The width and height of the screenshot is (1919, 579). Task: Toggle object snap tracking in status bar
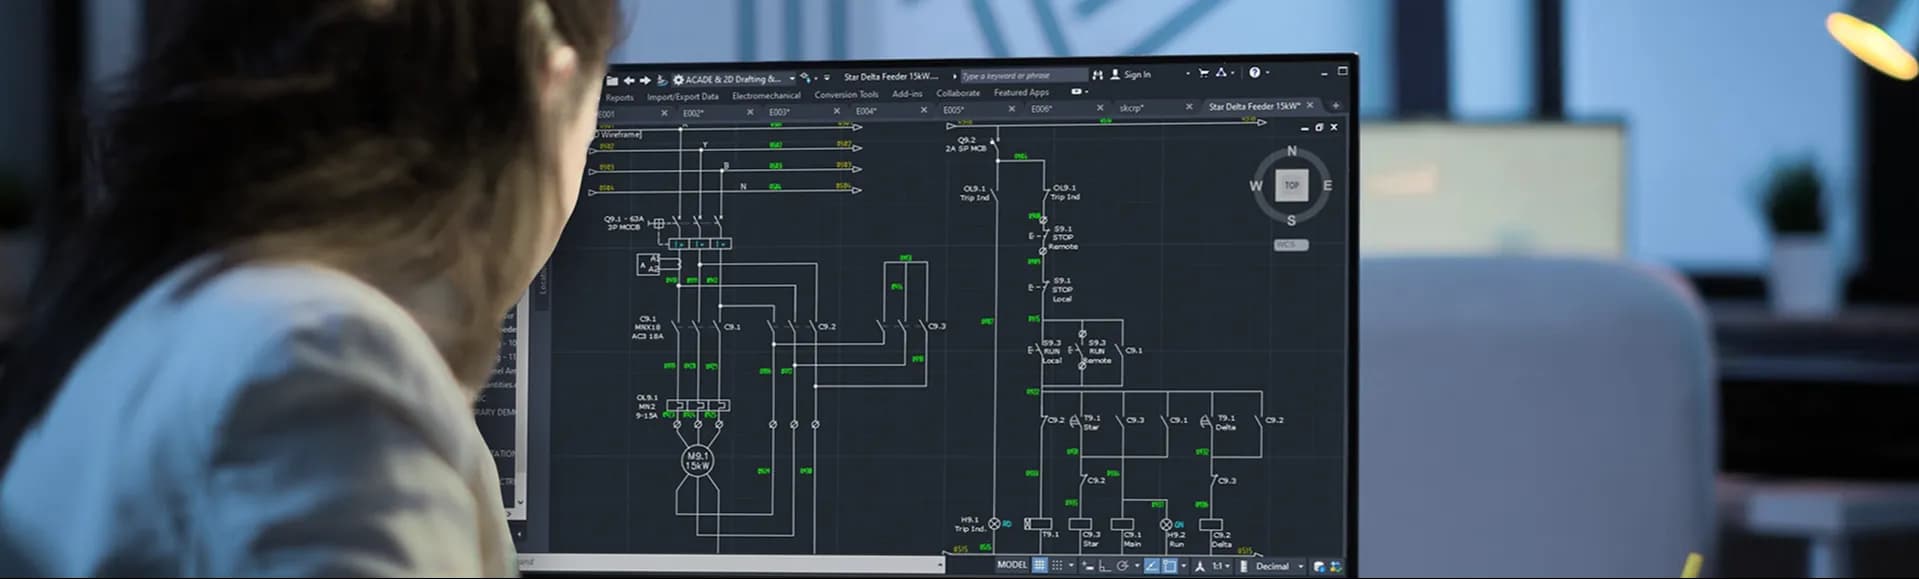1152,566
